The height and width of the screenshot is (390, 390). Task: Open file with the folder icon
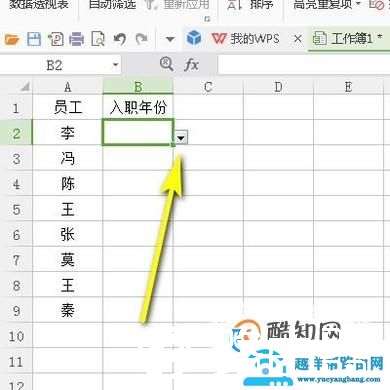point(12,40)
